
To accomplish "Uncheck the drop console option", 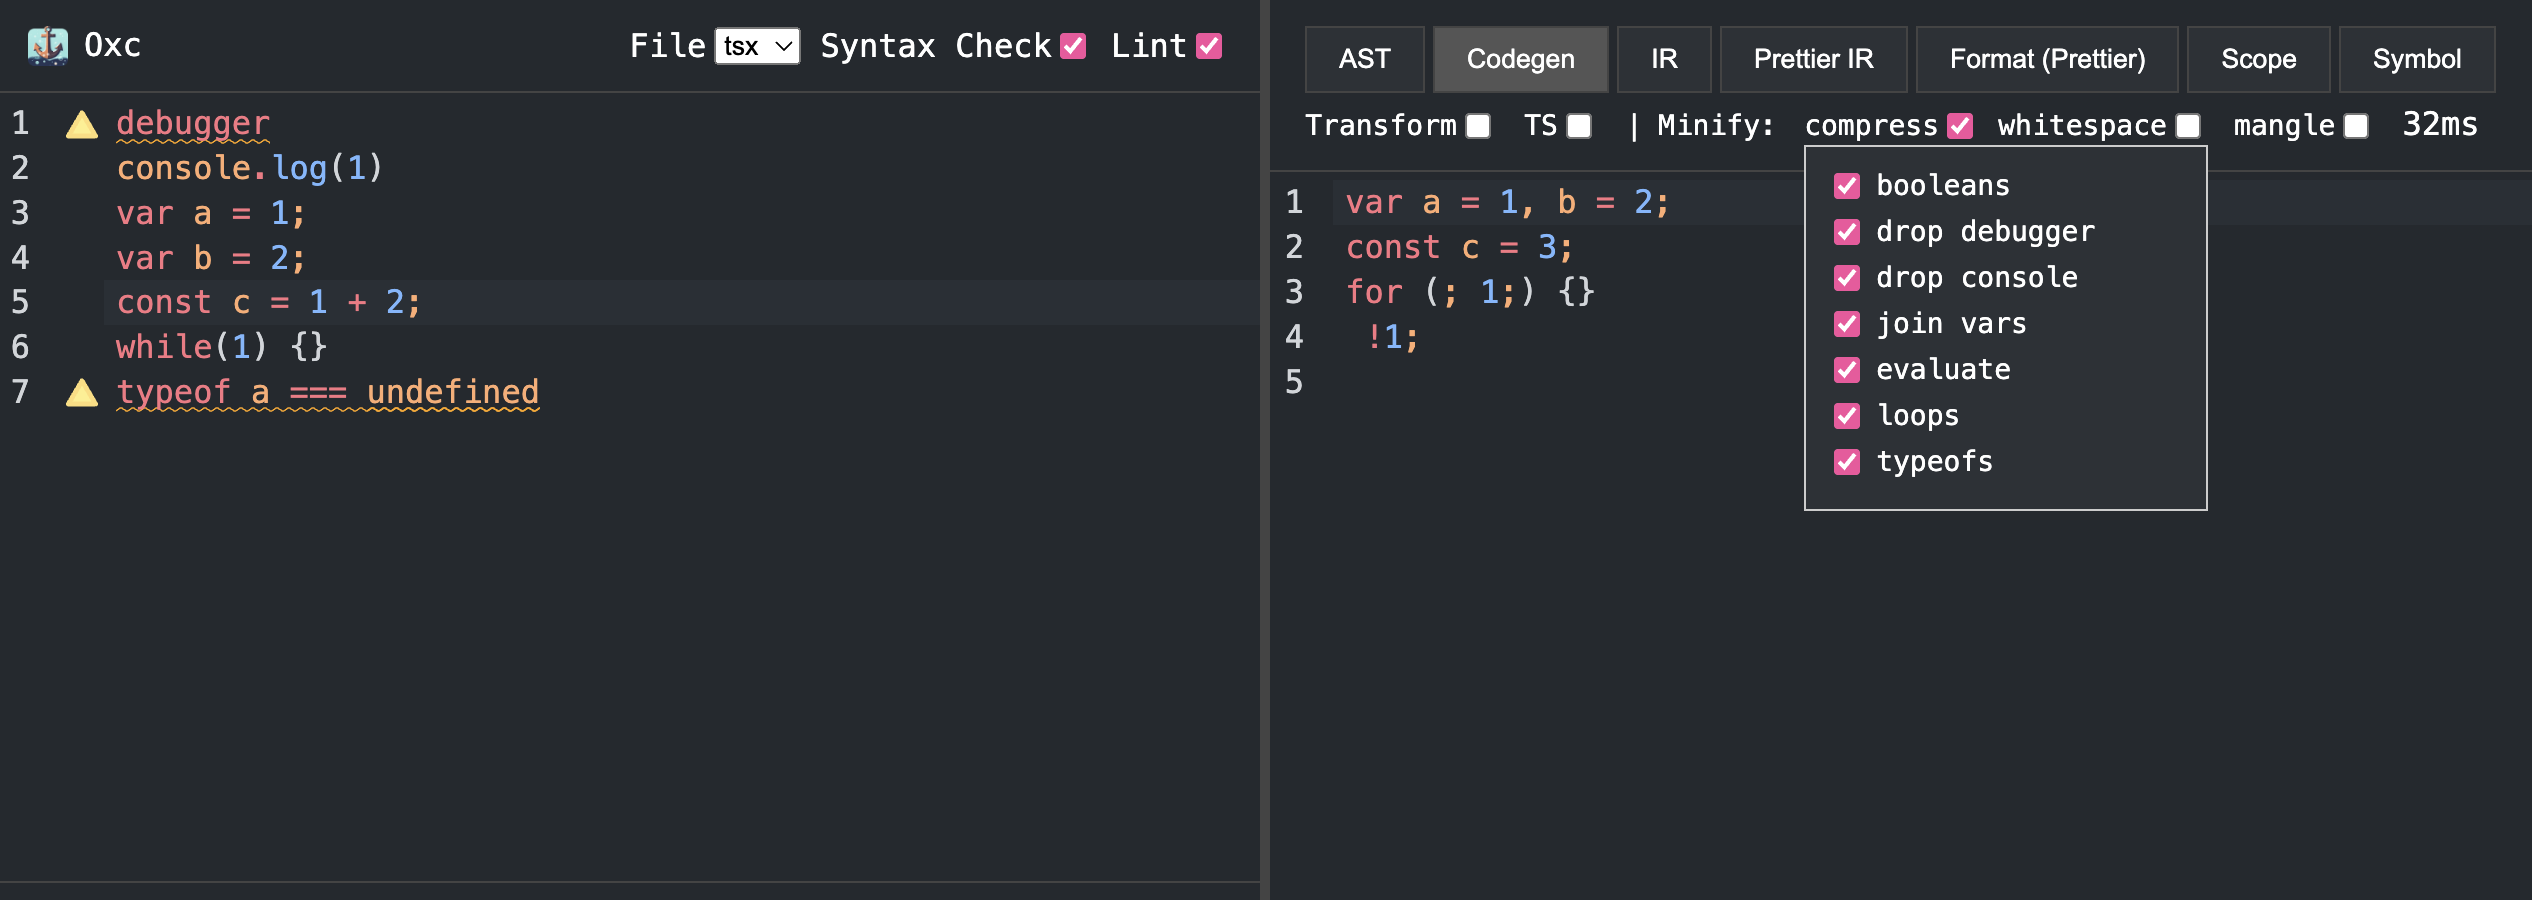I will coord(1847,278).
